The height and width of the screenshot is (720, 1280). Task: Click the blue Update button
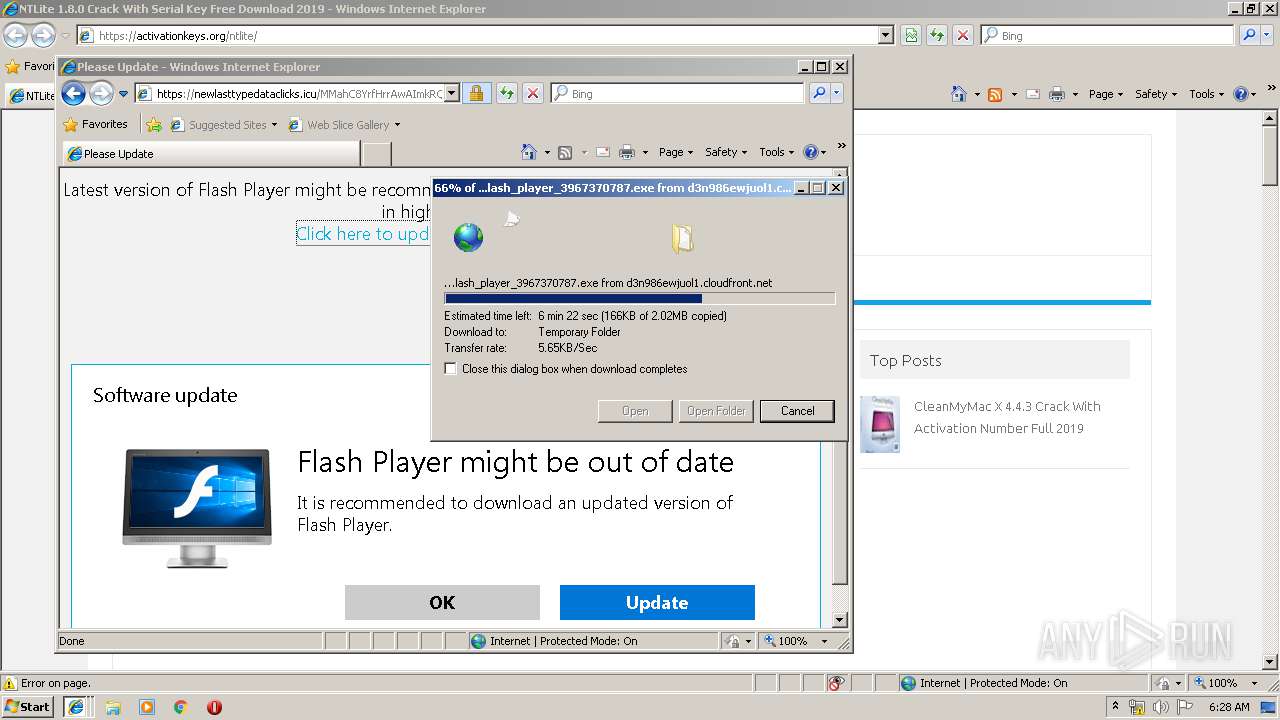click(x=657, y=603)
